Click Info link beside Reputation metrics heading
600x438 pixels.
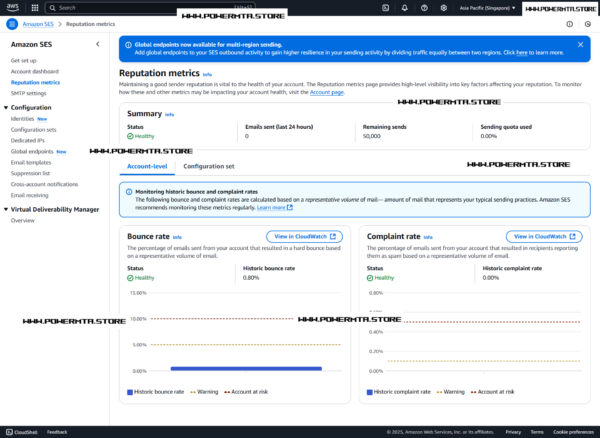pos(207,75)
